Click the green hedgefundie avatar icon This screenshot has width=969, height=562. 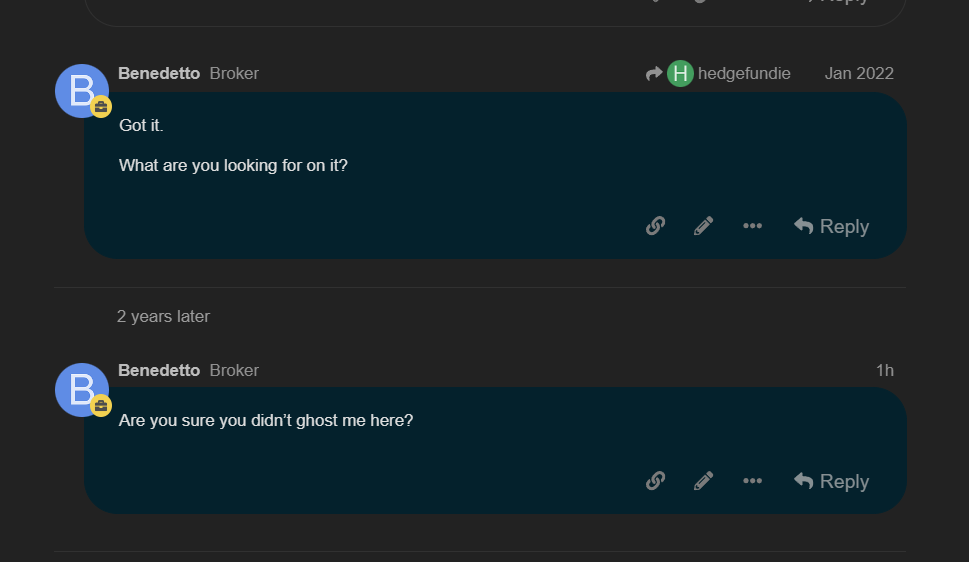[x=680, y=74]
